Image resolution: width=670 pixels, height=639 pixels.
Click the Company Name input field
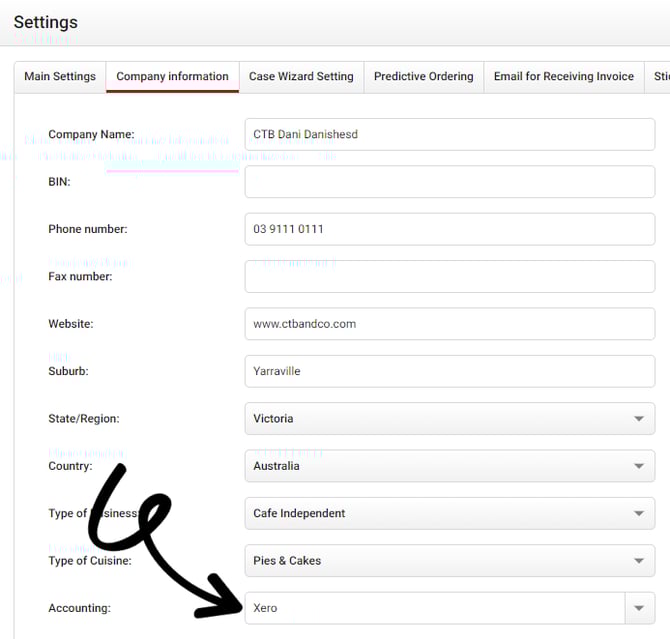[x=450, y=134]
